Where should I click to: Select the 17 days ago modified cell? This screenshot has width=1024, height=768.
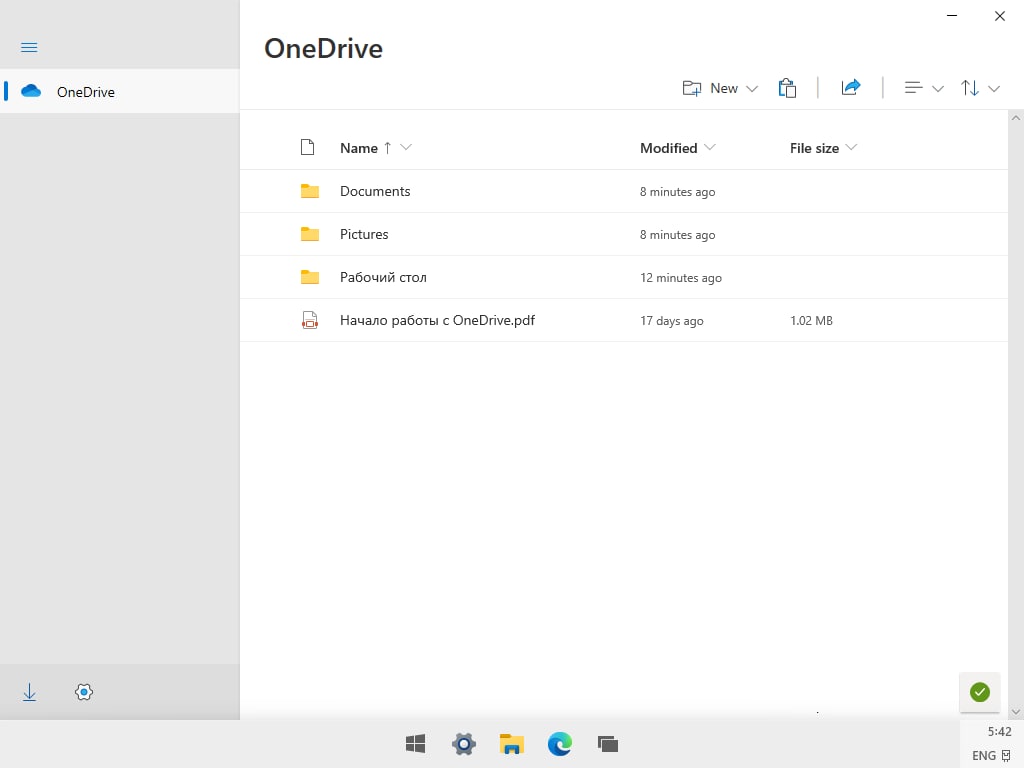pyautogui.click(x=671, y=321)
